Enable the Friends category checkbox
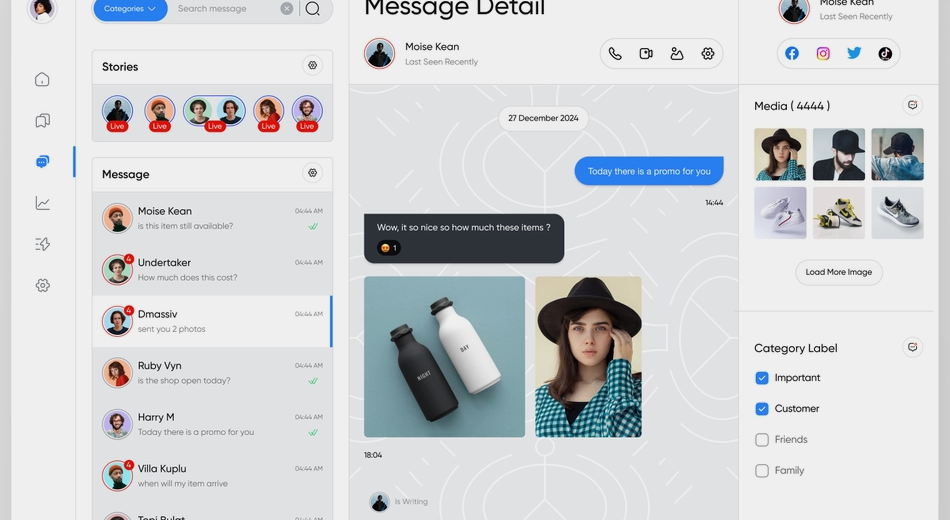This screenshot has height=520, width=950. [762, 440]
